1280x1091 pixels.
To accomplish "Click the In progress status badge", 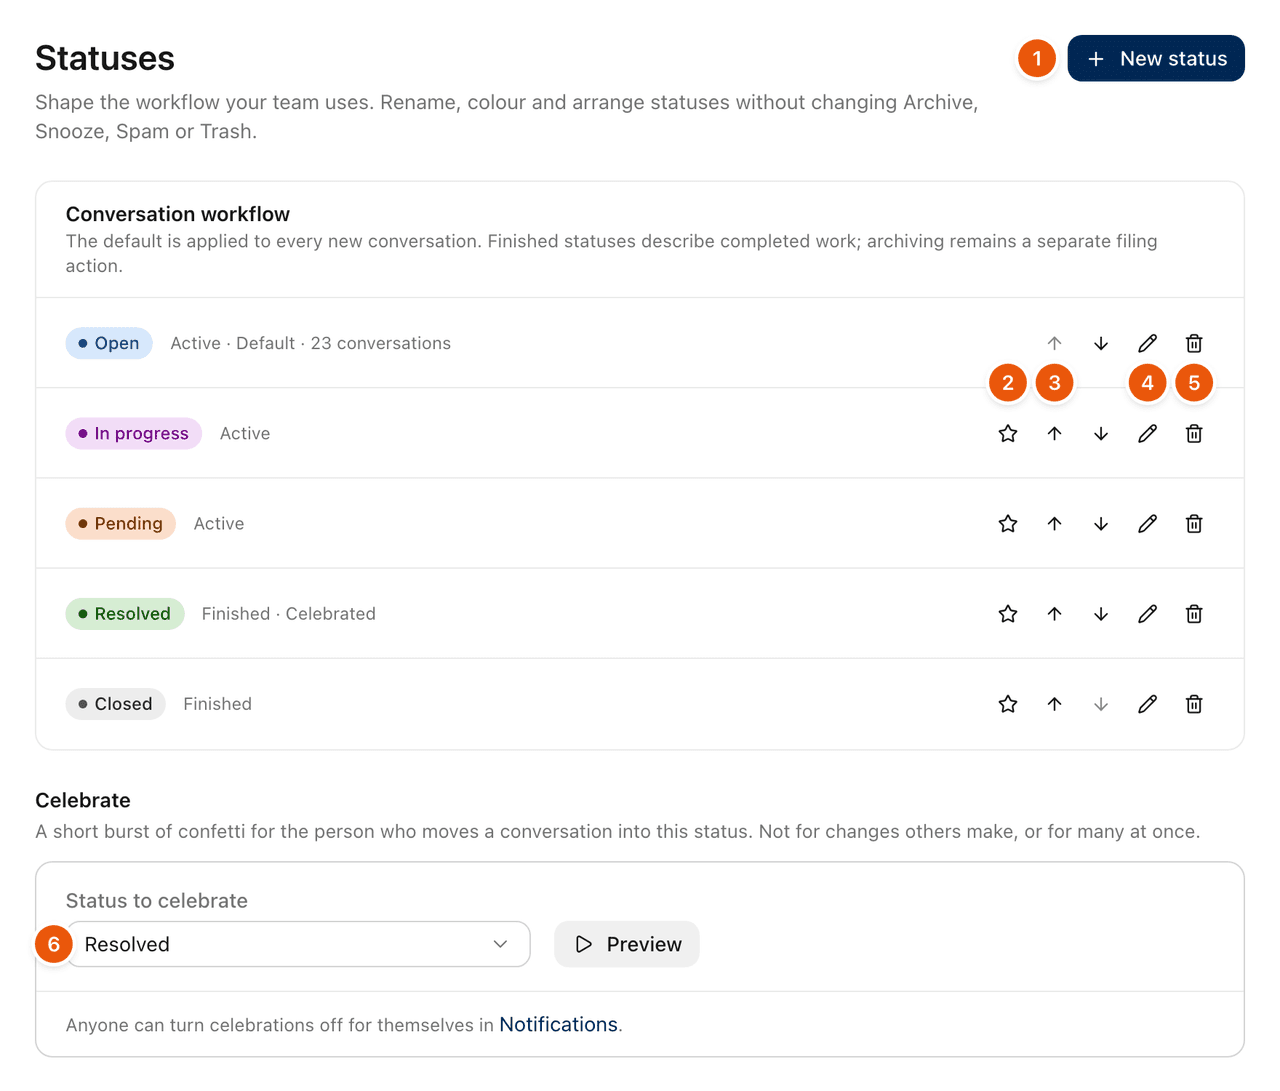I will click(134, 433).
